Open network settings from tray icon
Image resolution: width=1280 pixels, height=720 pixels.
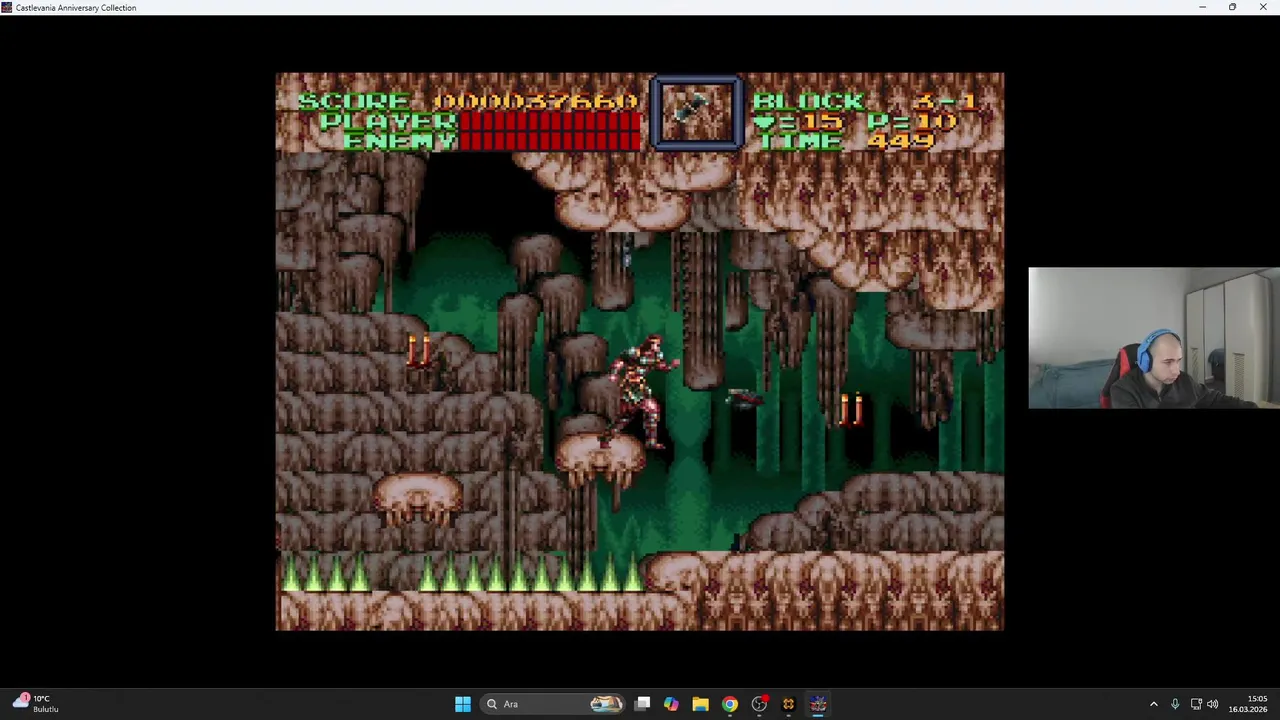click(1196, 704)
